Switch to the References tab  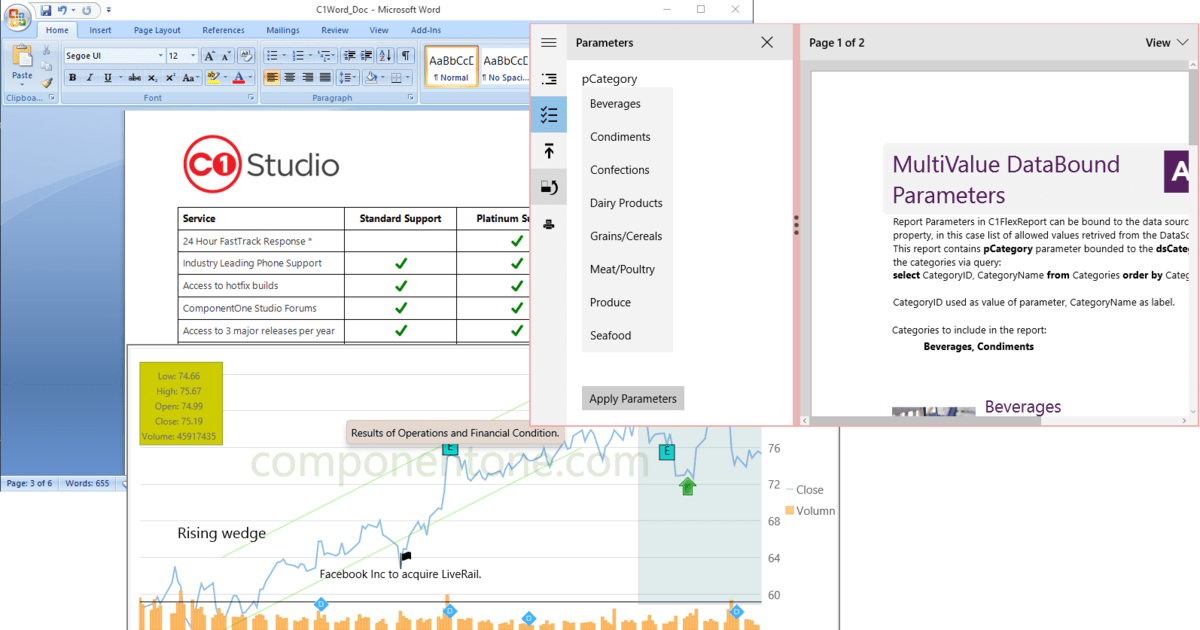coord(223,30)
